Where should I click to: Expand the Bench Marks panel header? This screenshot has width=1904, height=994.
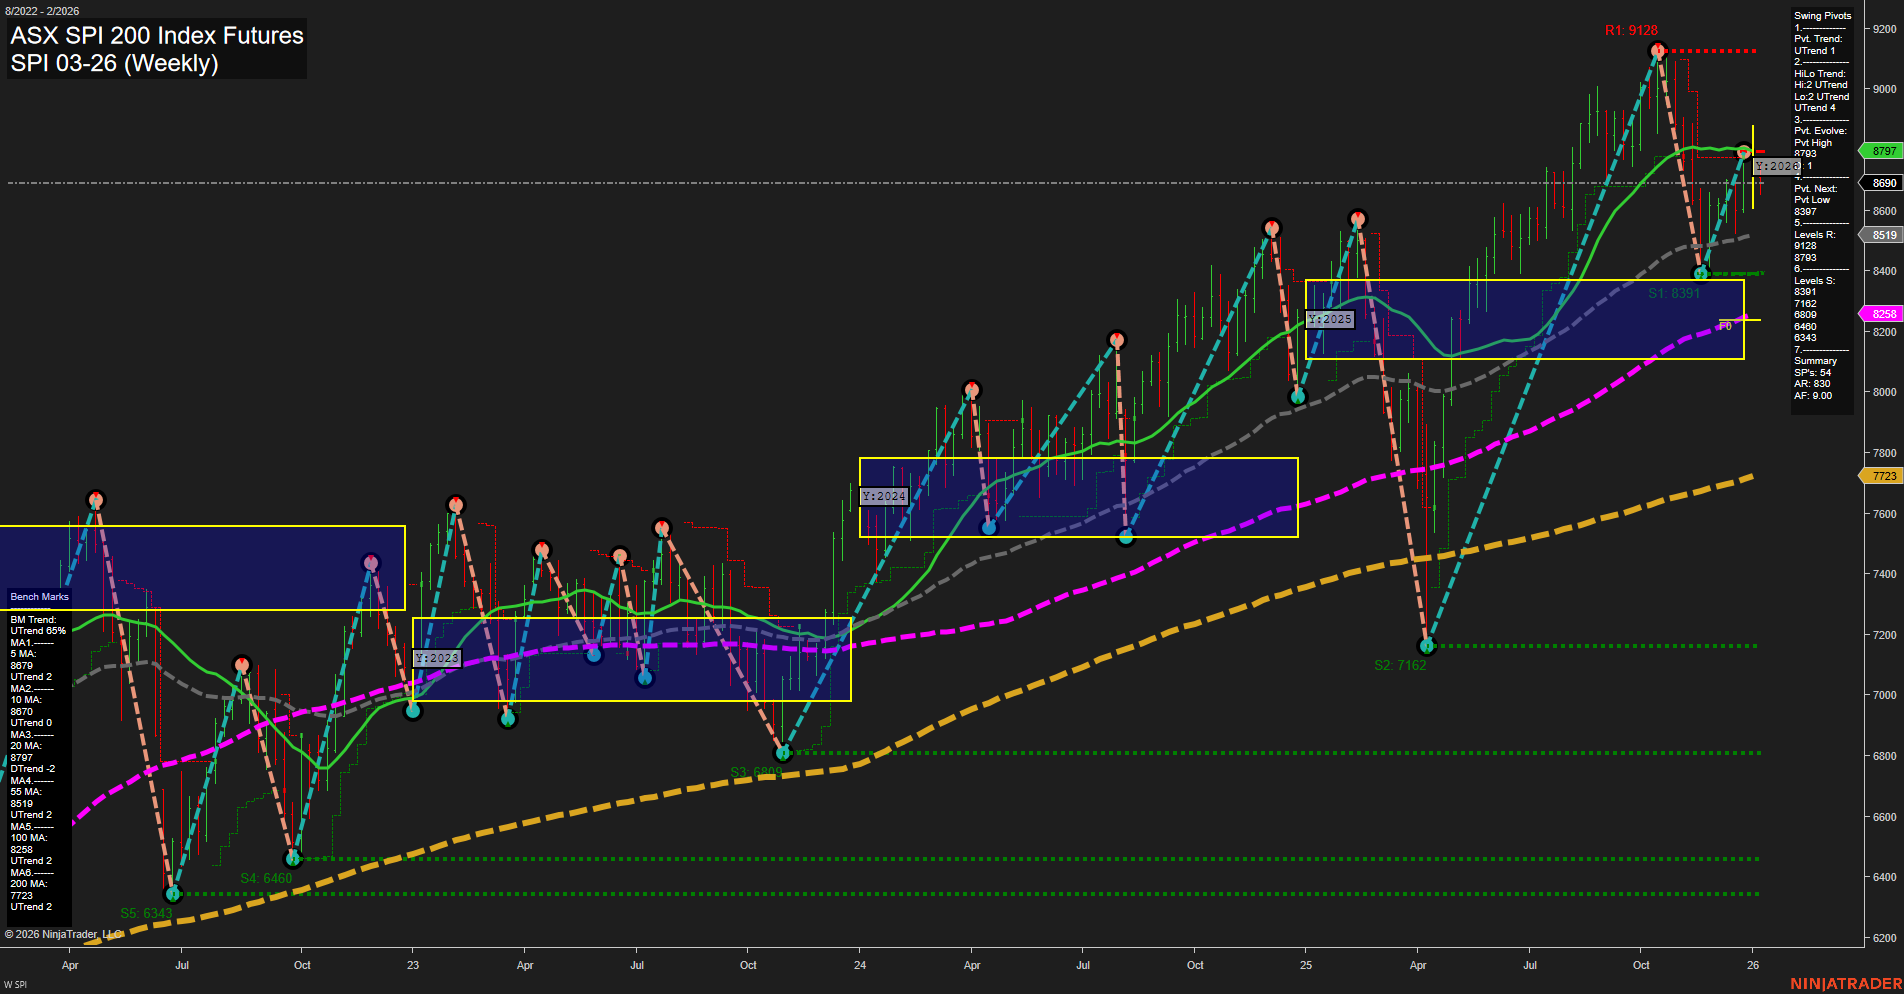(38, 596)
